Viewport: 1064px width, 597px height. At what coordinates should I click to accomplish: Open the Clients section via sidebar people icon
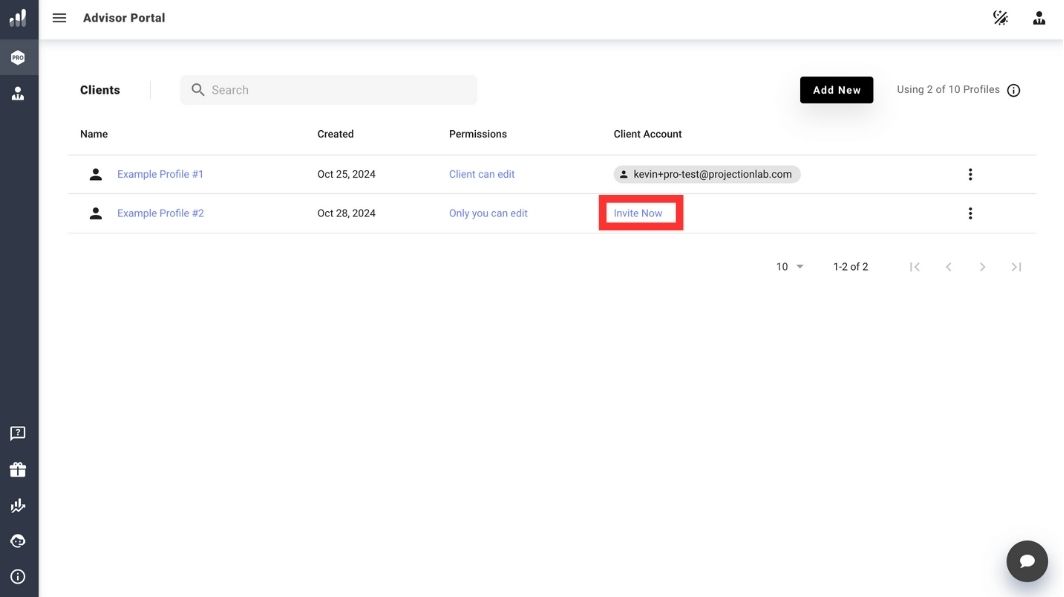tap(17, 92)
